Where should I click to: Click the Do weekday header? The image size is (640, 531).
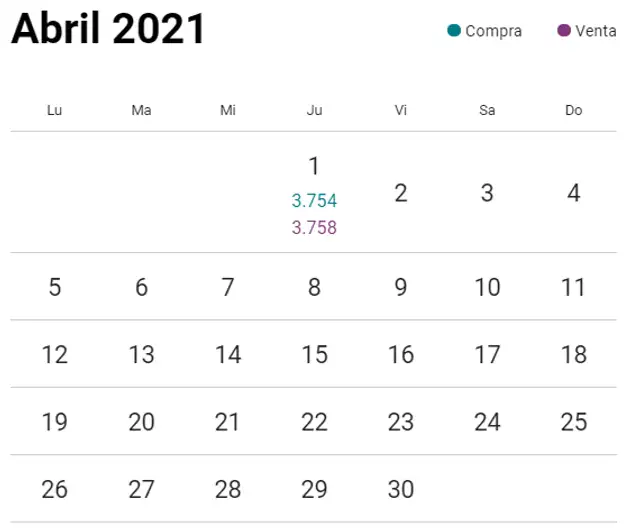(x=573, y=110)
